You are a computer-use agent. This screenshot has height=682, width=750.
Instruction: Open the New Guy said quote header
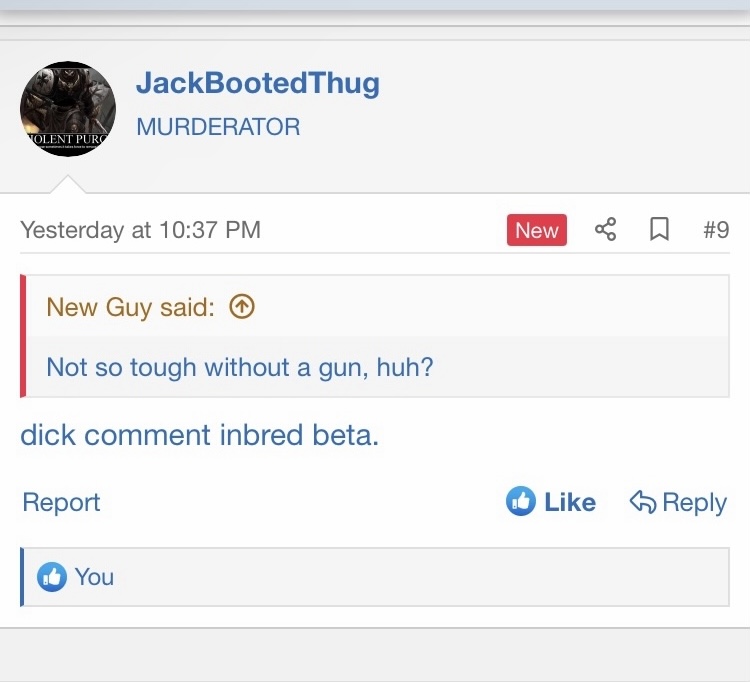pos(131,307)
